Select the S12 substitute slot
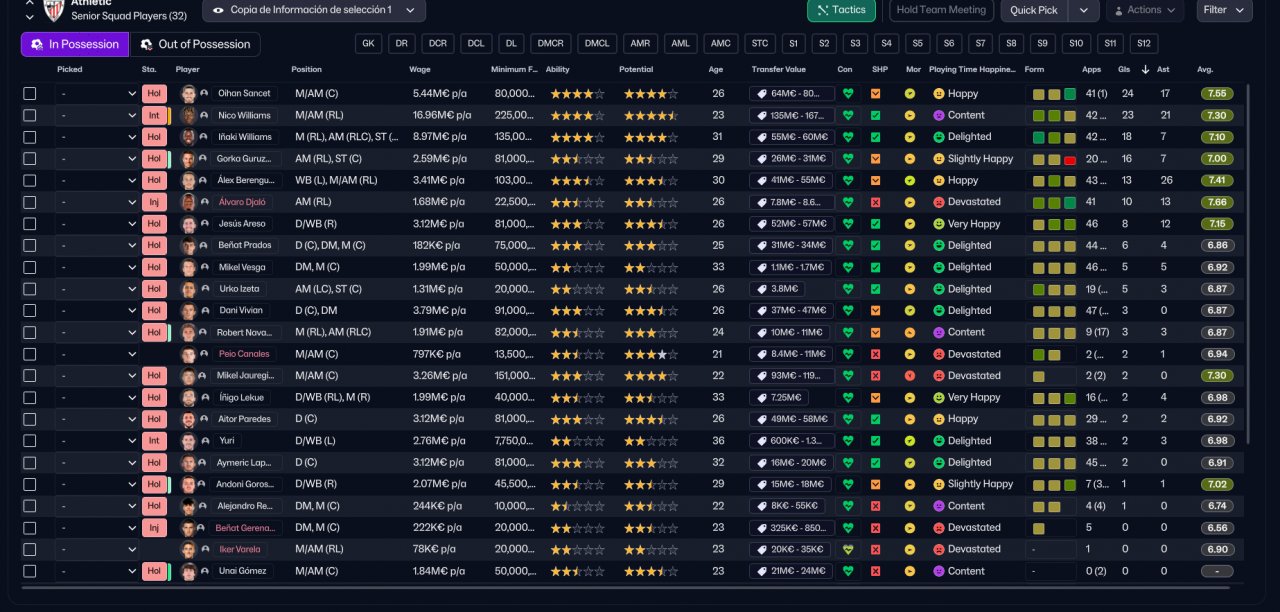 [x=1145, y=44]
